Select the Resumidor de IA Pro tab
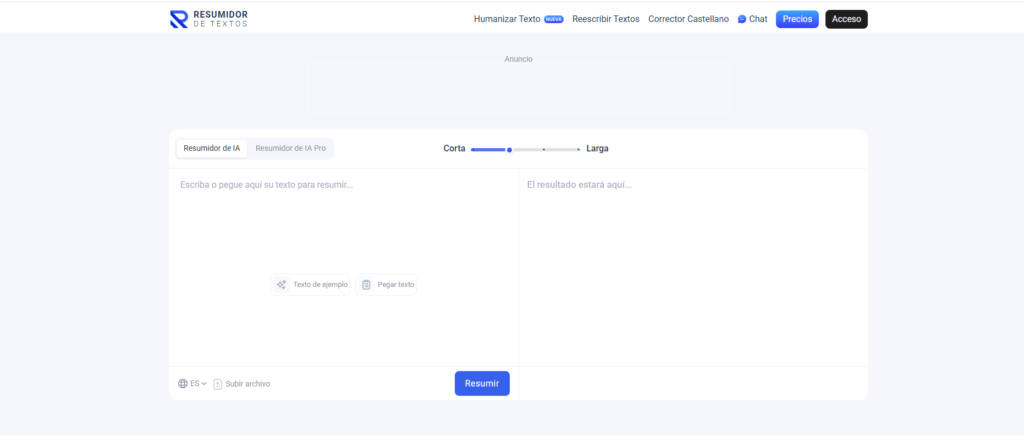The height and width of the screenshot is (441, 1024). click(x=290, y=148)
